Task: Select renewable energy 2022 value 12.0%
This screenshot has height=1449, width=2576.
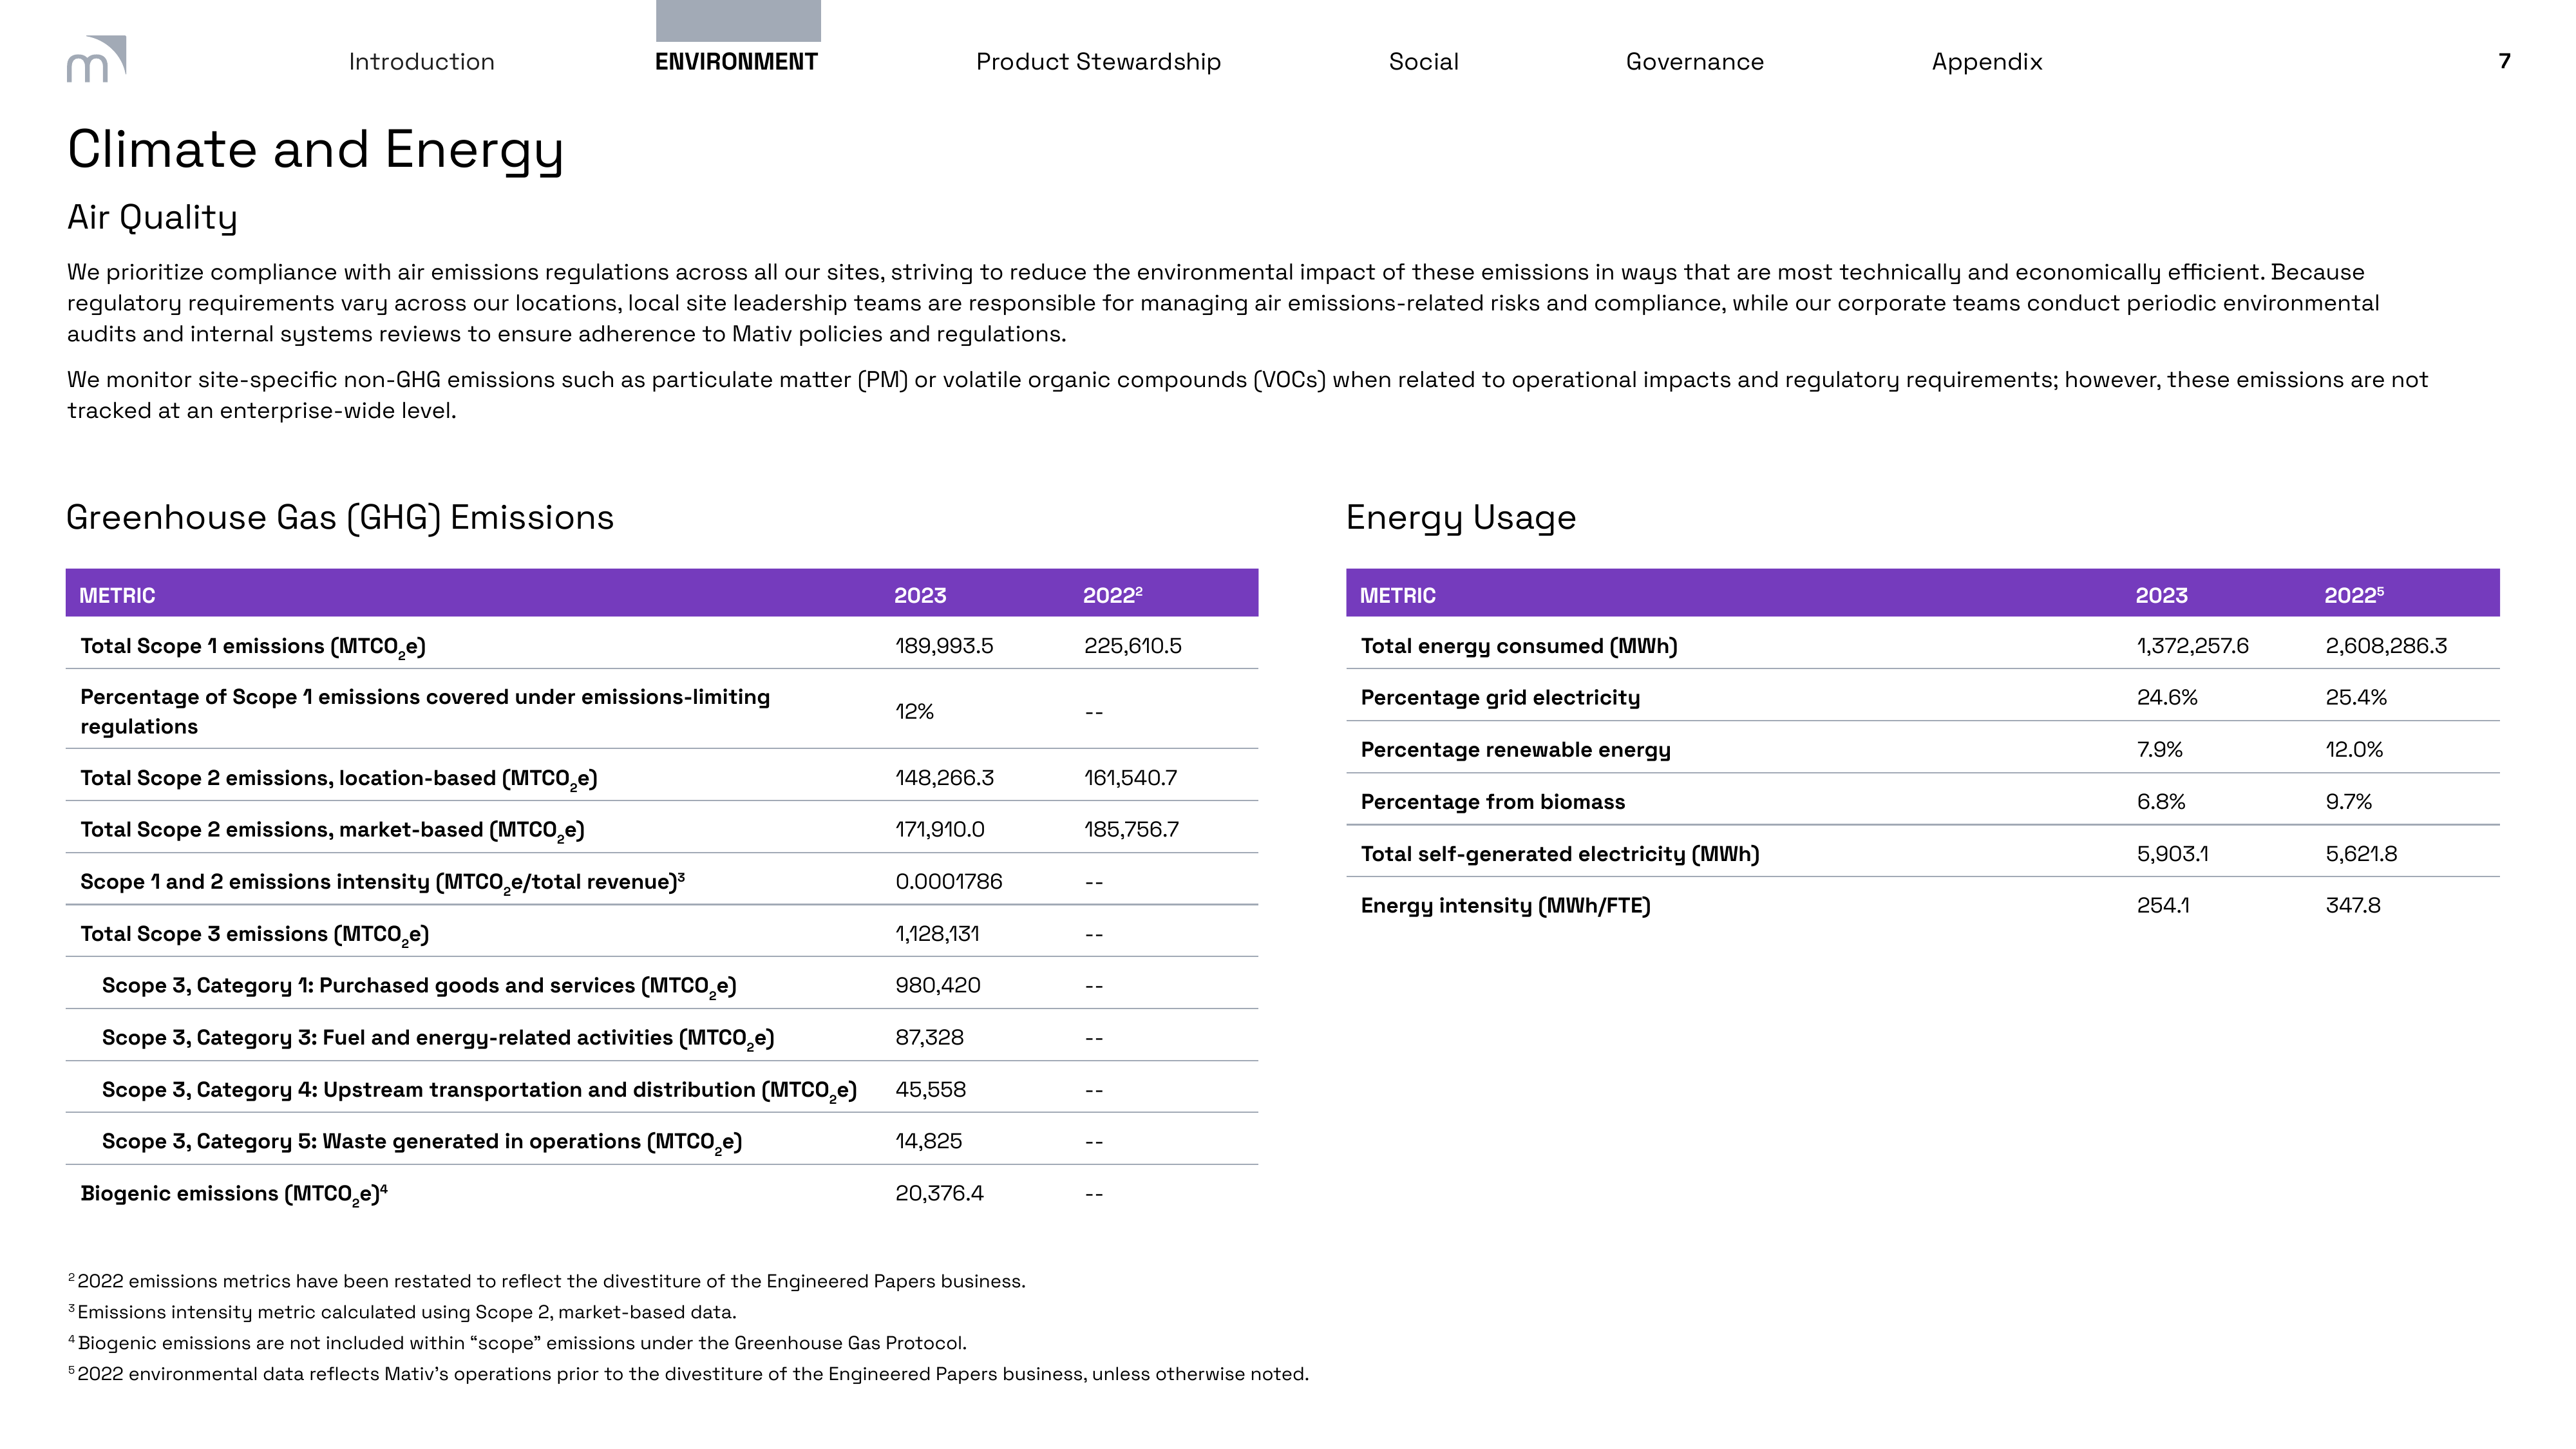Action: 2354,749
